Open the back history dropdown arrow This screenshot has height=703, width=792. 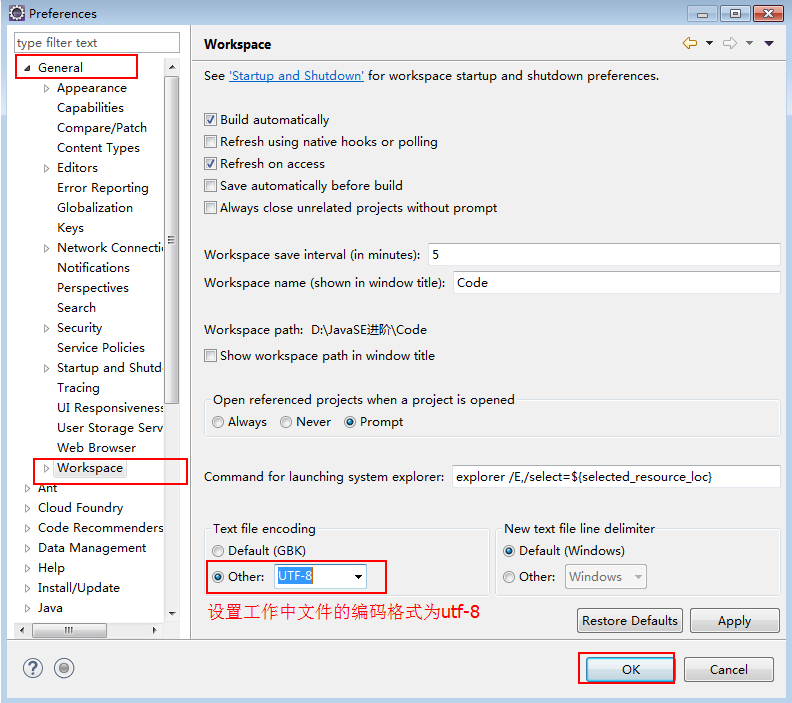pos(709,43)
